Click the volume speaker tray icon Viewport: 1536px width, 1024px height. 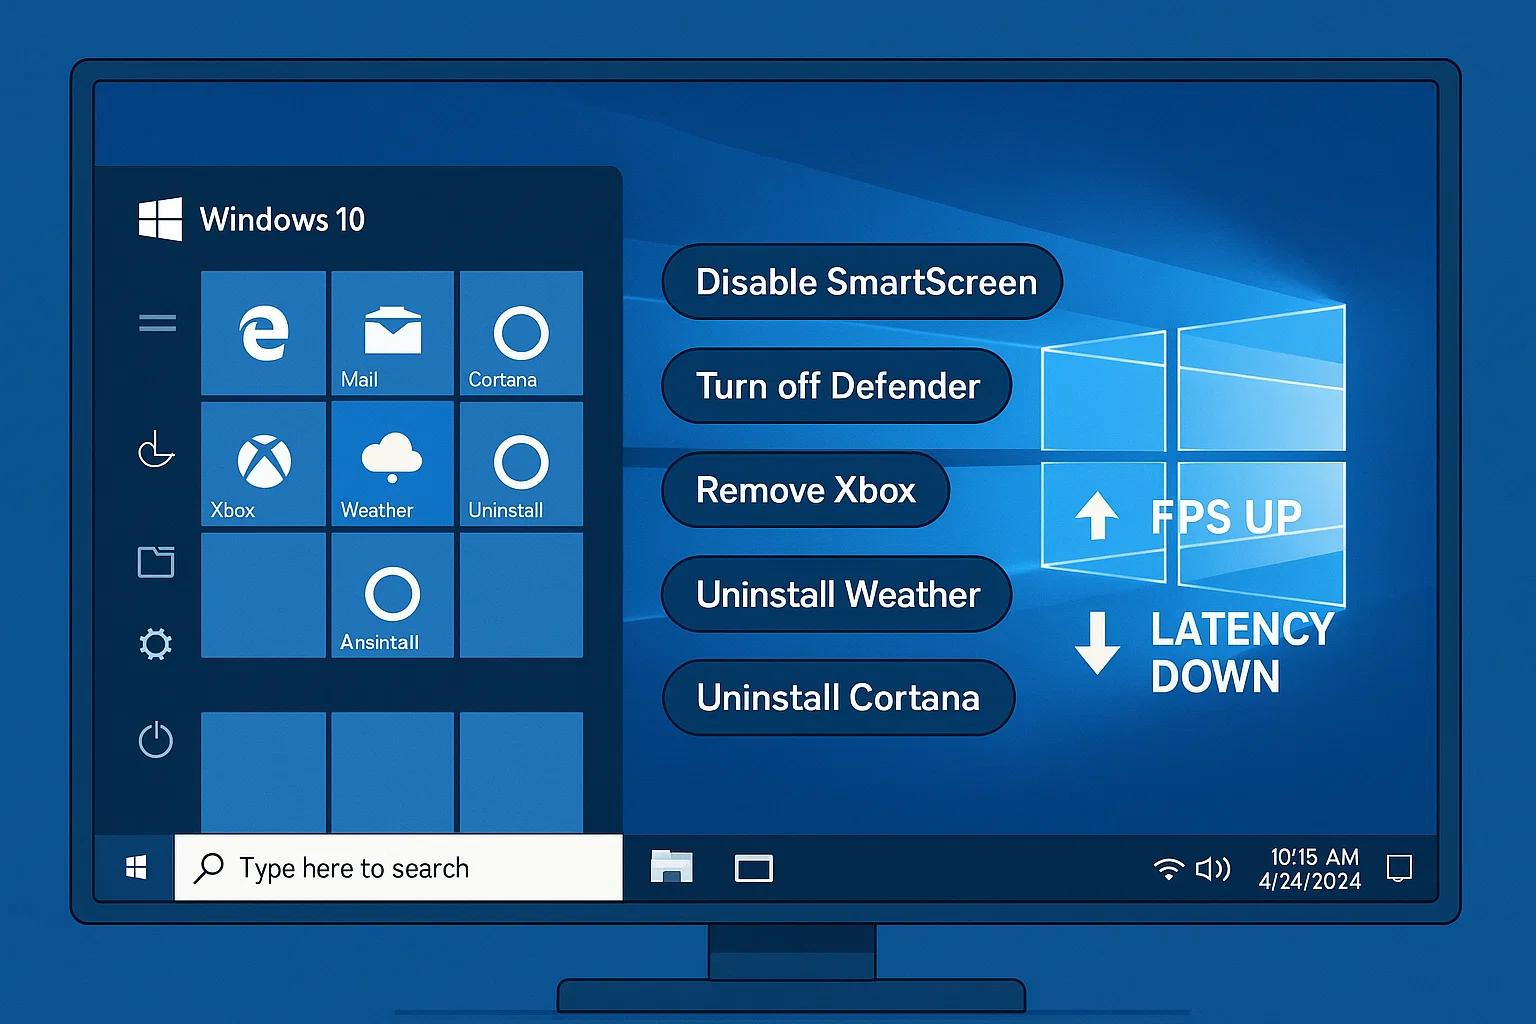[1213, 868]
